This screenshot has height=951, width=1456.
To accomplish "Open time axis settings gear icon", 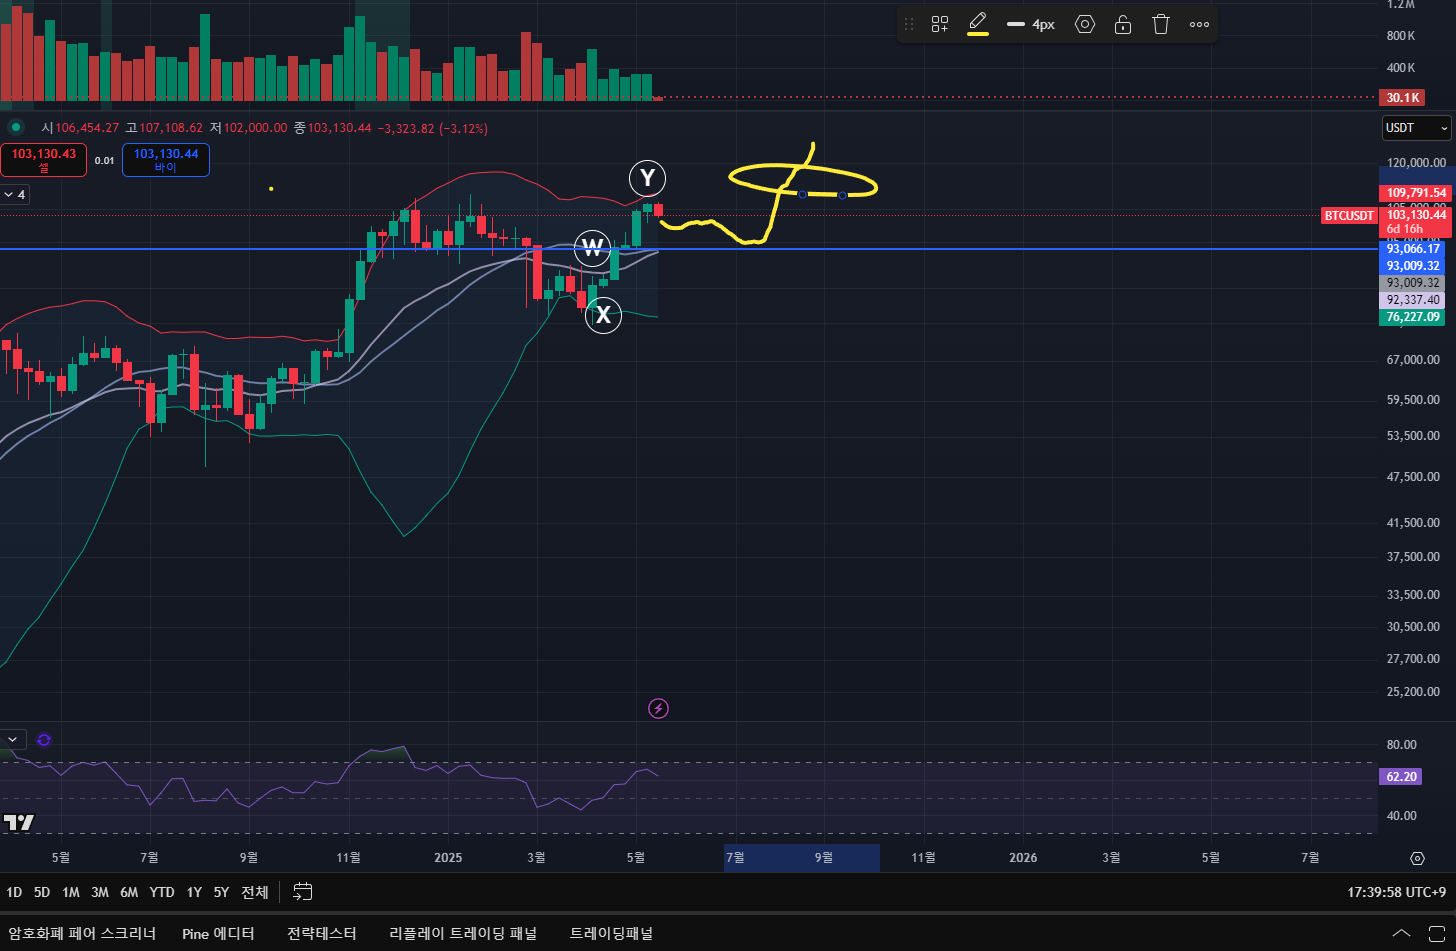I will (x=1417, y=858).
